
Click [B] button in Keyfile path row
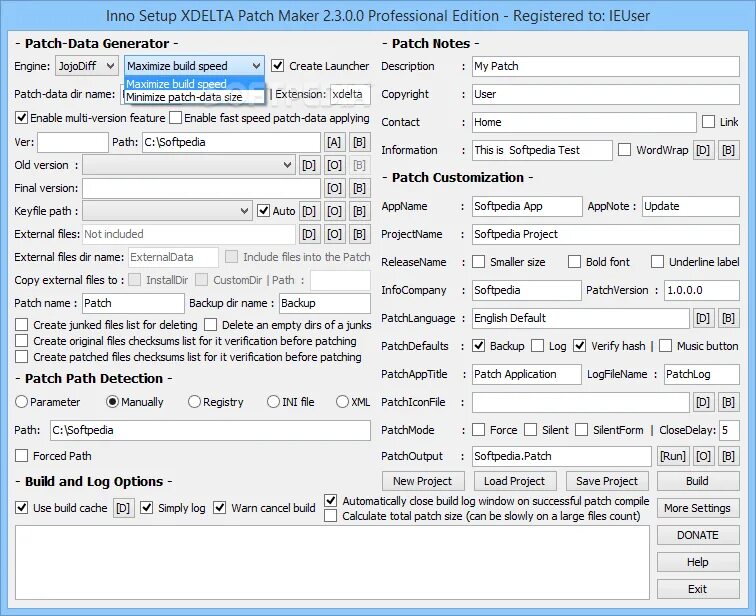[x=359, y=211]
